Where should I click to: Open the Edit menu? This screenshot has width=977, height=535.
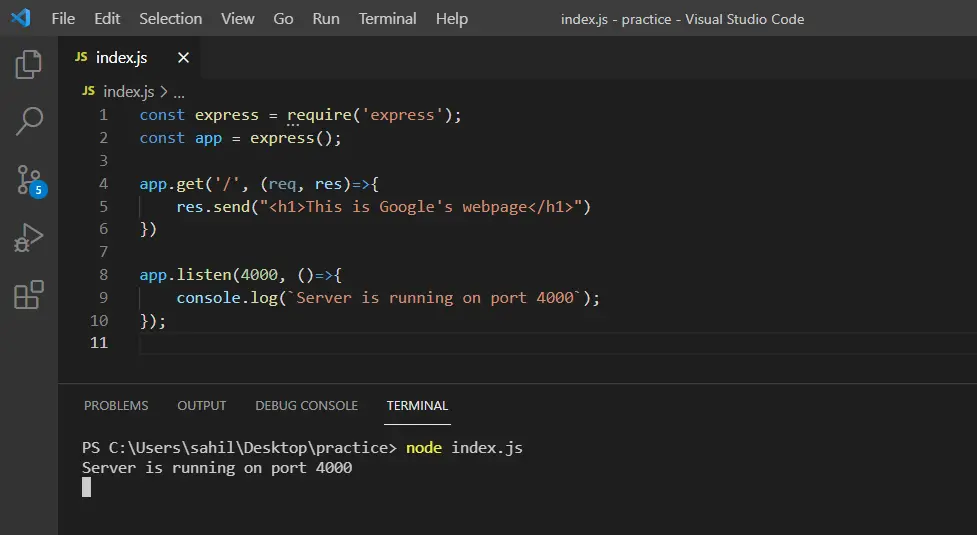[107, 19]
